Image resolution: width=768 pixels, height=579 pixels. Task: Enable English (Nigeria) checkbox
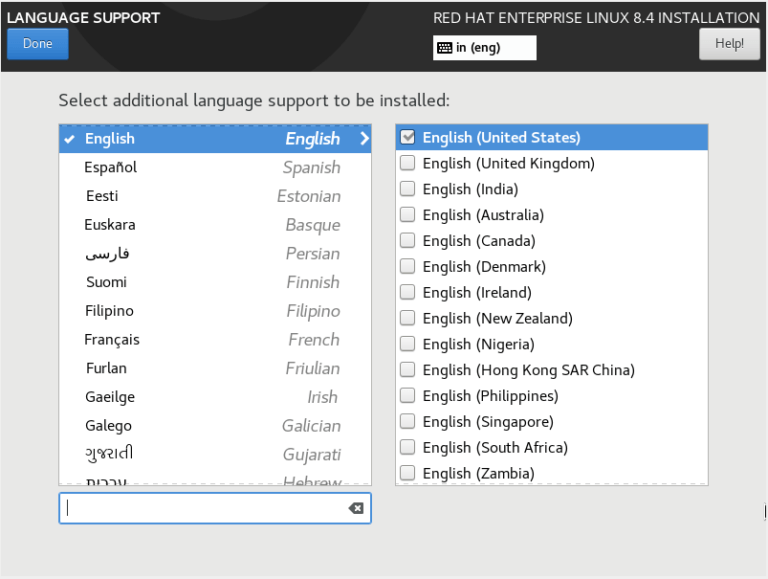(x=408, y=344)
